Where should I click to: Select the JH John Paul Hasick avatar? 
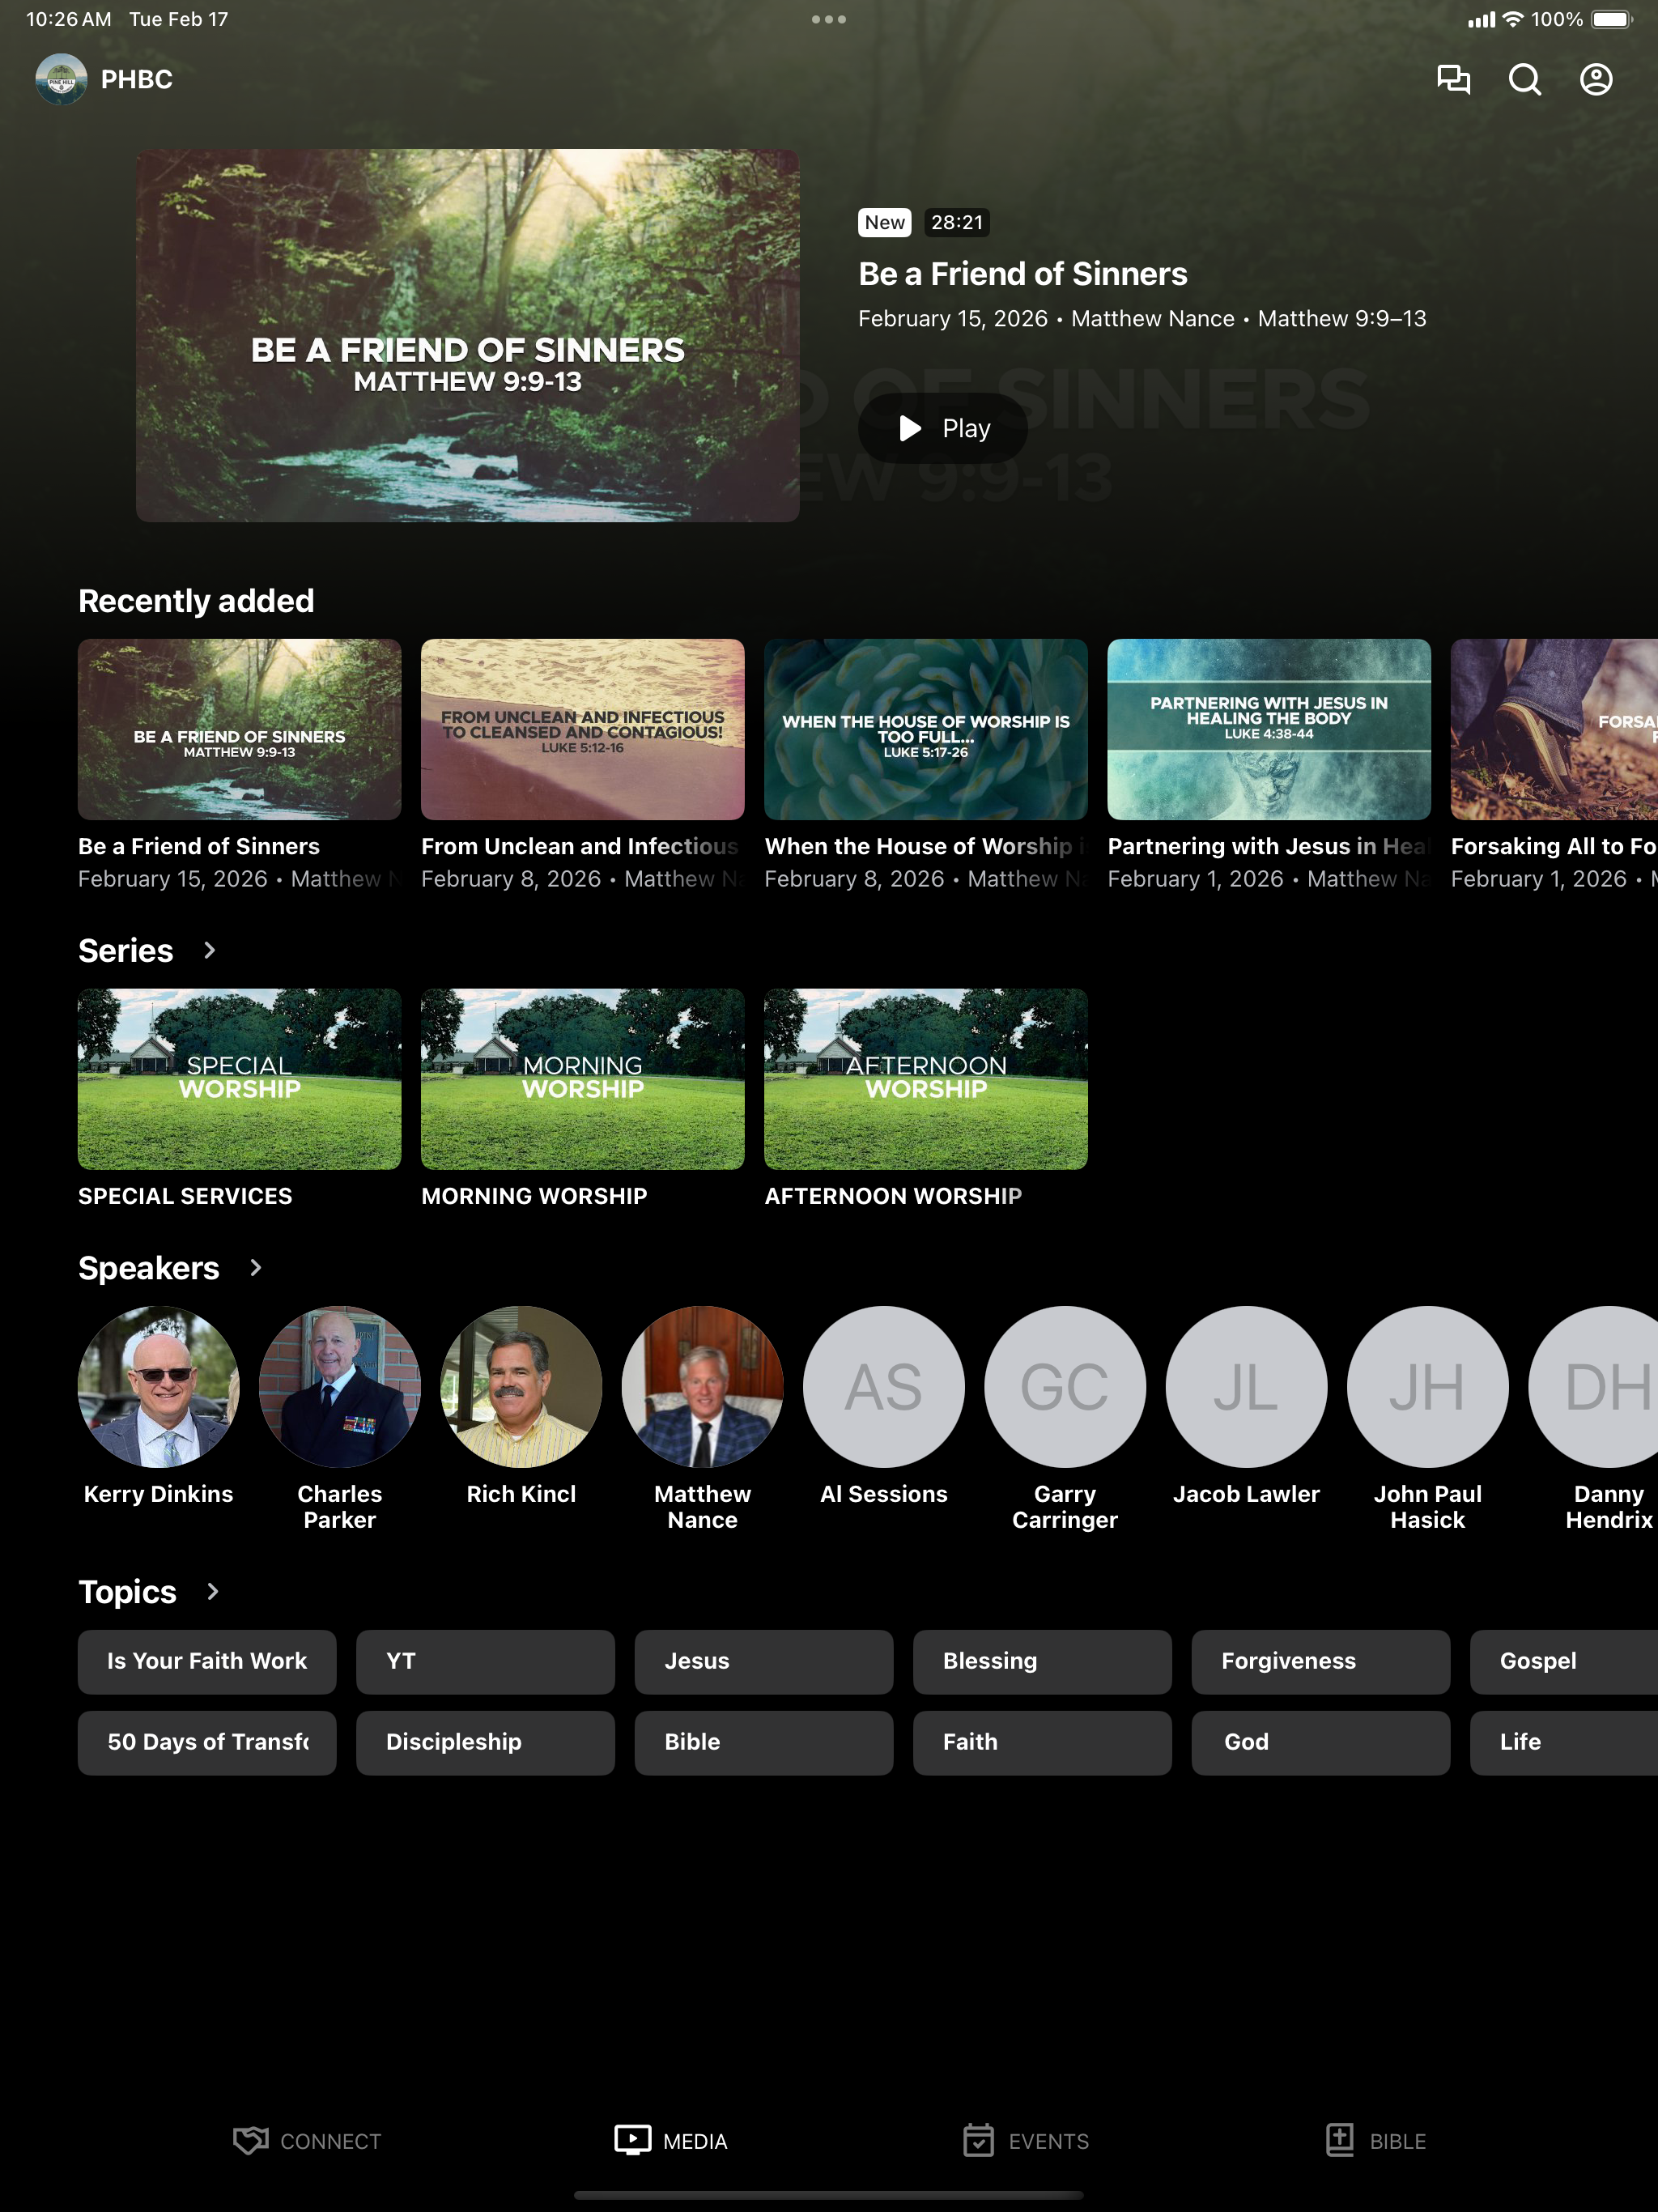1428,1386
